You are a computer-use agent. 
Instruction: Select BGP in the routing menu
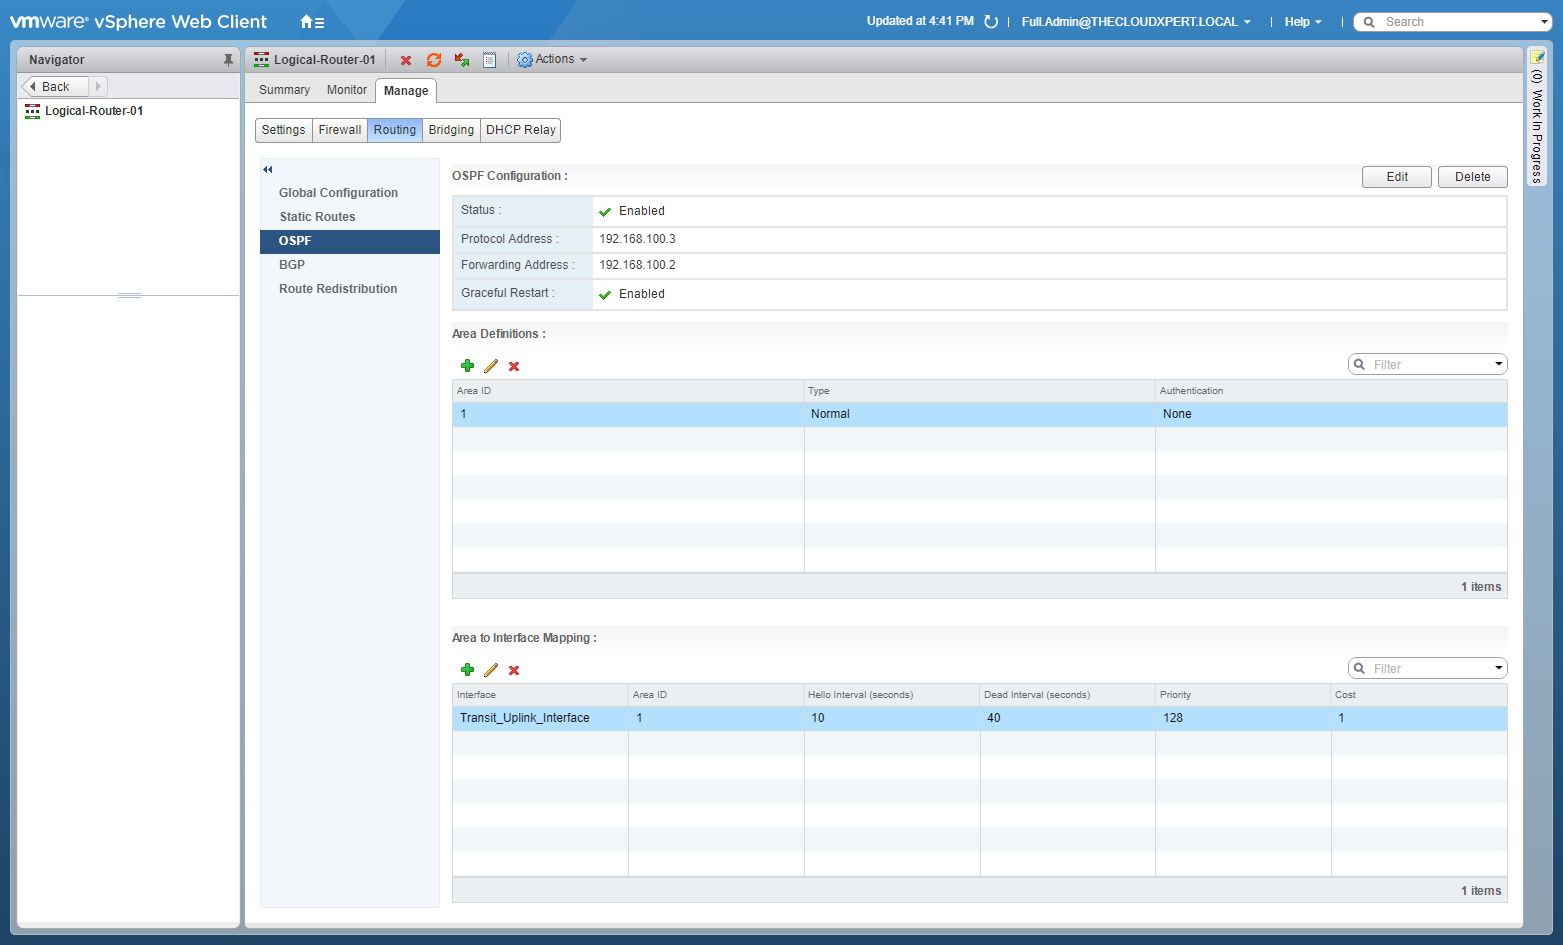pyautogui.click(x=292, y=265)
